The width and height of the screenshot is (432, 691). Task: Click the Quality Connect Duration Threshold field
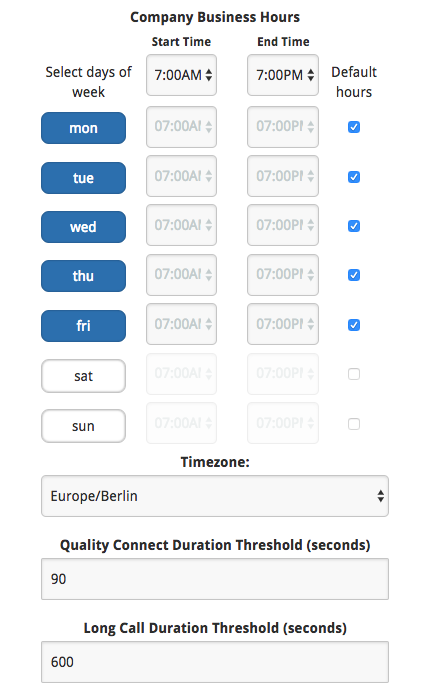click(215, 579)
